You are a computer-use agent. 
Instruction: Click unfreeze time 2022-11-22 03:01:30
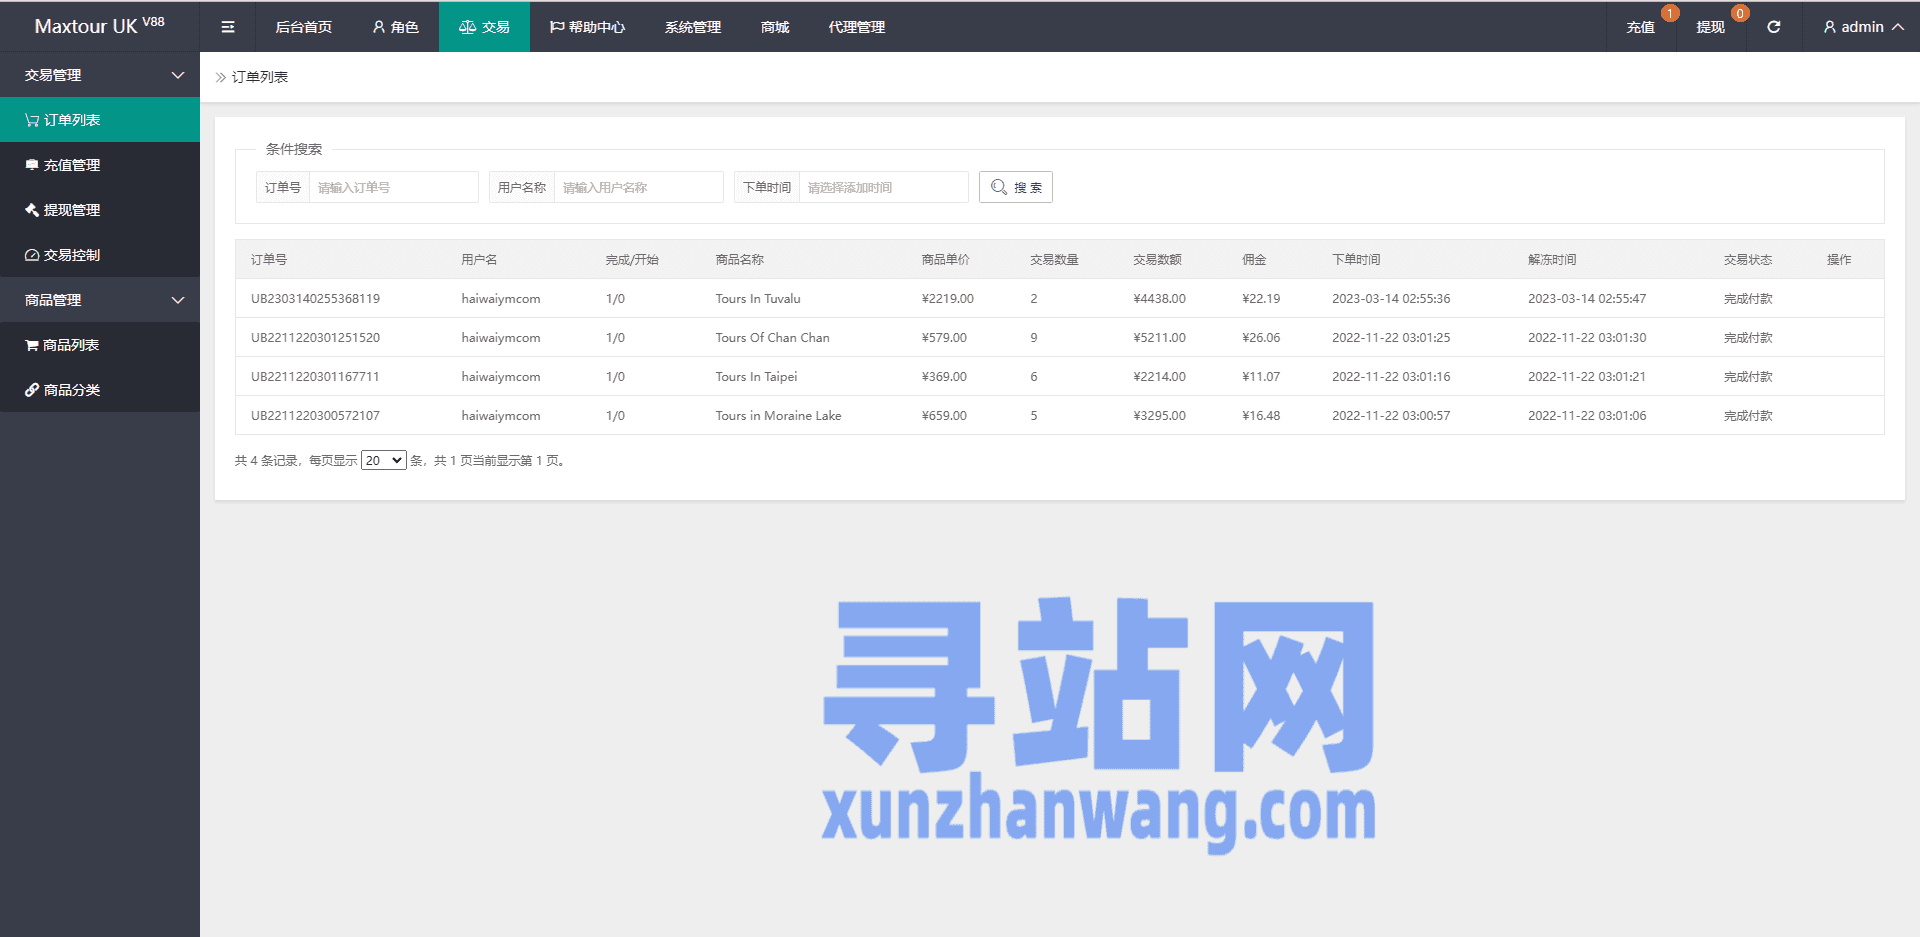pyautogui.click(x=1587, y=337)
